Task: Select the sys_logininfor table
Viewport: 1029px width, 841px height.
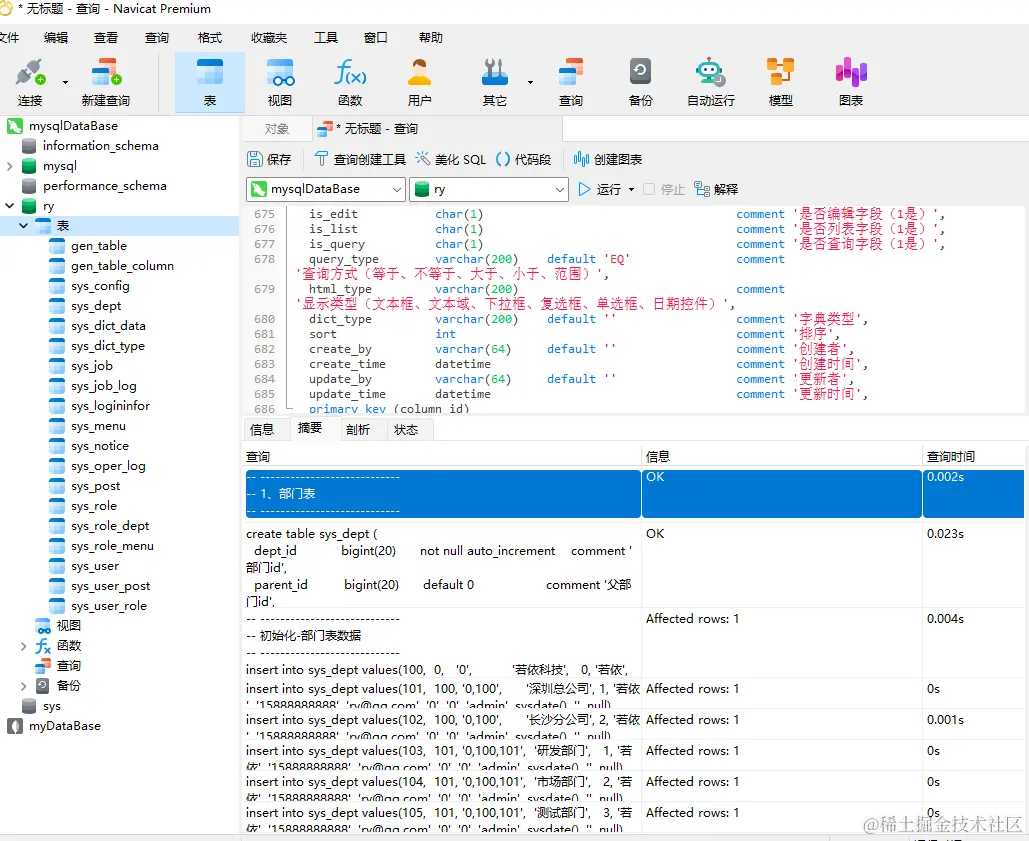Action: (x=110, y=406)
